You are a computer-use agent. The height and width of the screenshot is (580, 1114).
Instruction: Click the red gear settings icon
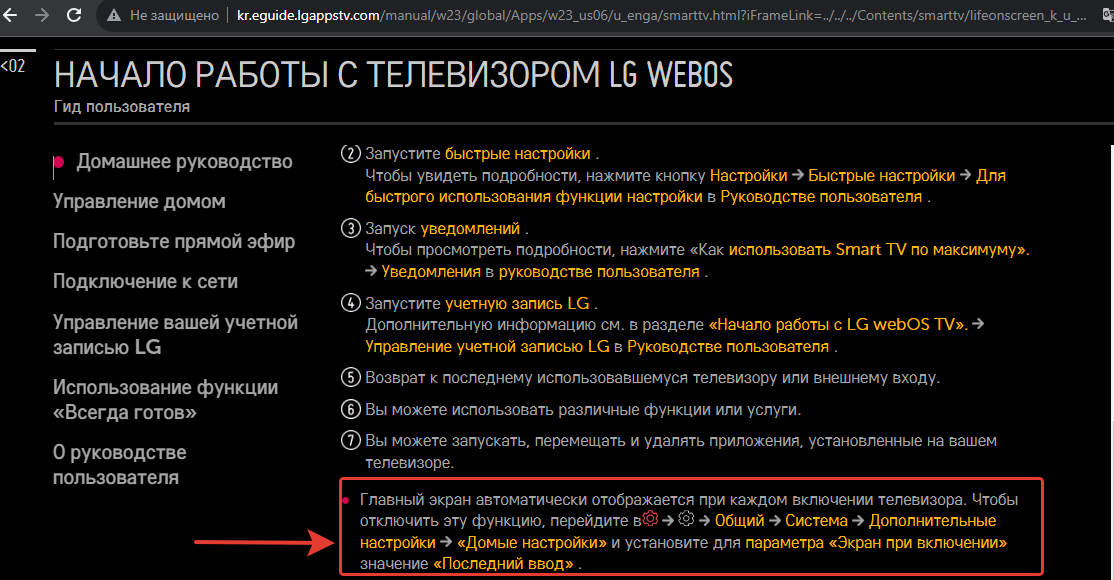650,519
